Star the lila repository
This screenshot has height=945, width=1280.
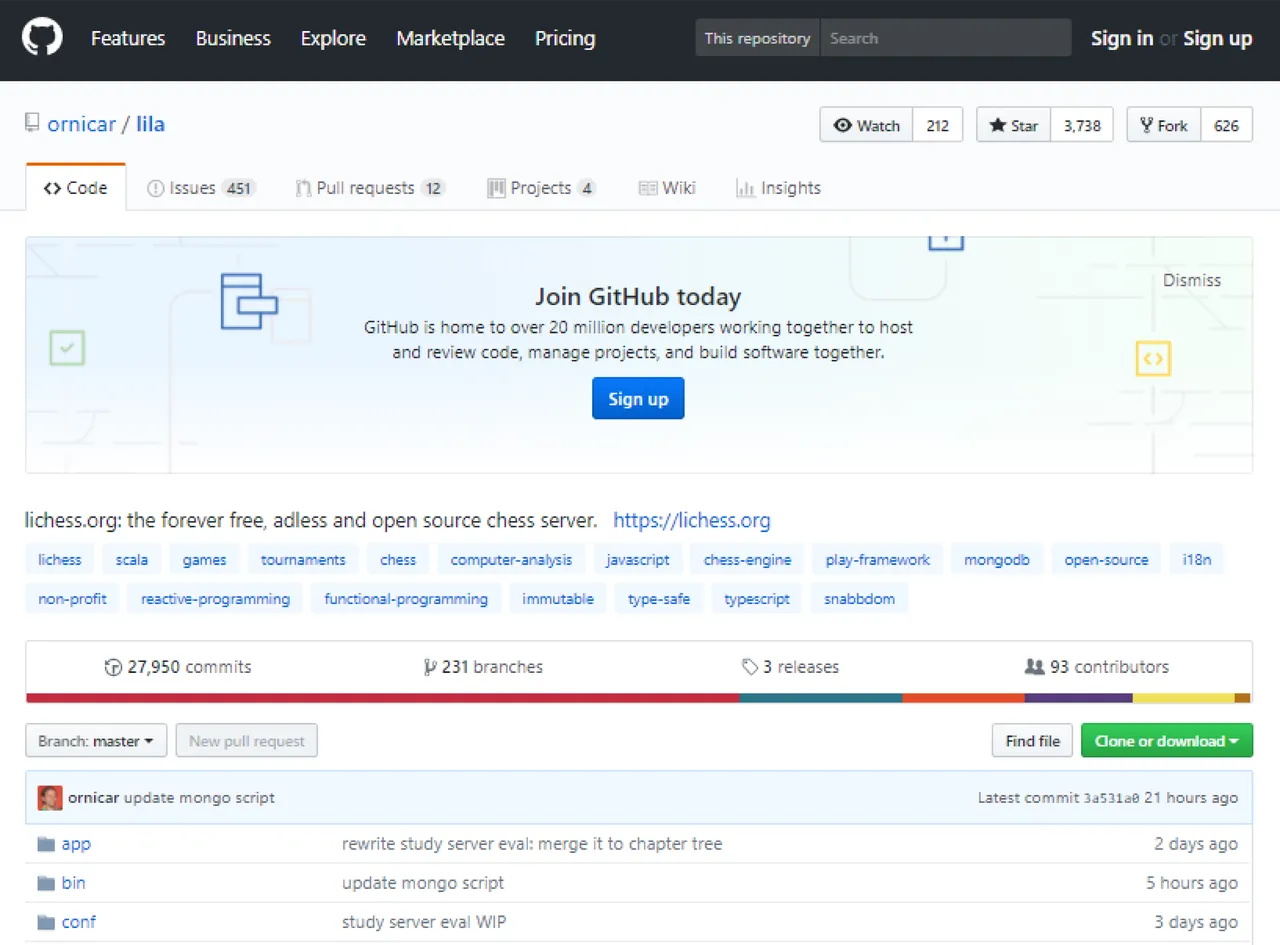point(1013,125)
